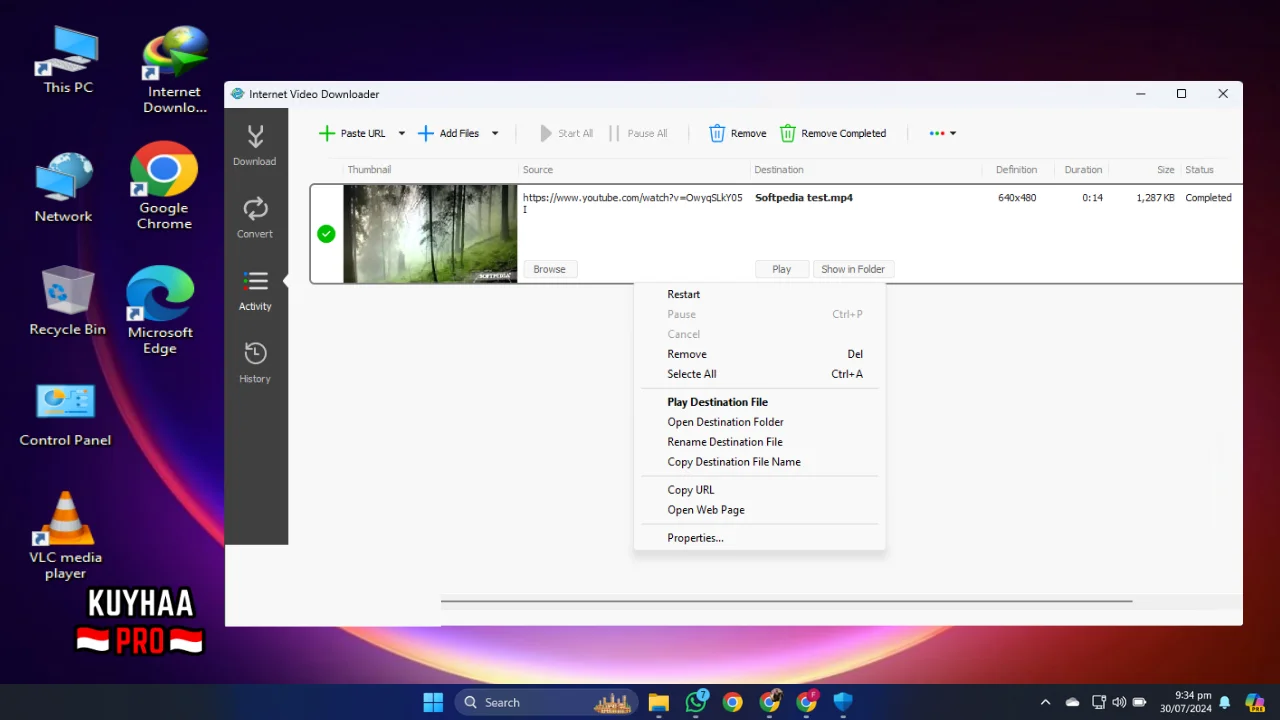Open VLC media player desktop shortcut
The width and height of the screenshot is (1280, 720).
coord(65,535)
